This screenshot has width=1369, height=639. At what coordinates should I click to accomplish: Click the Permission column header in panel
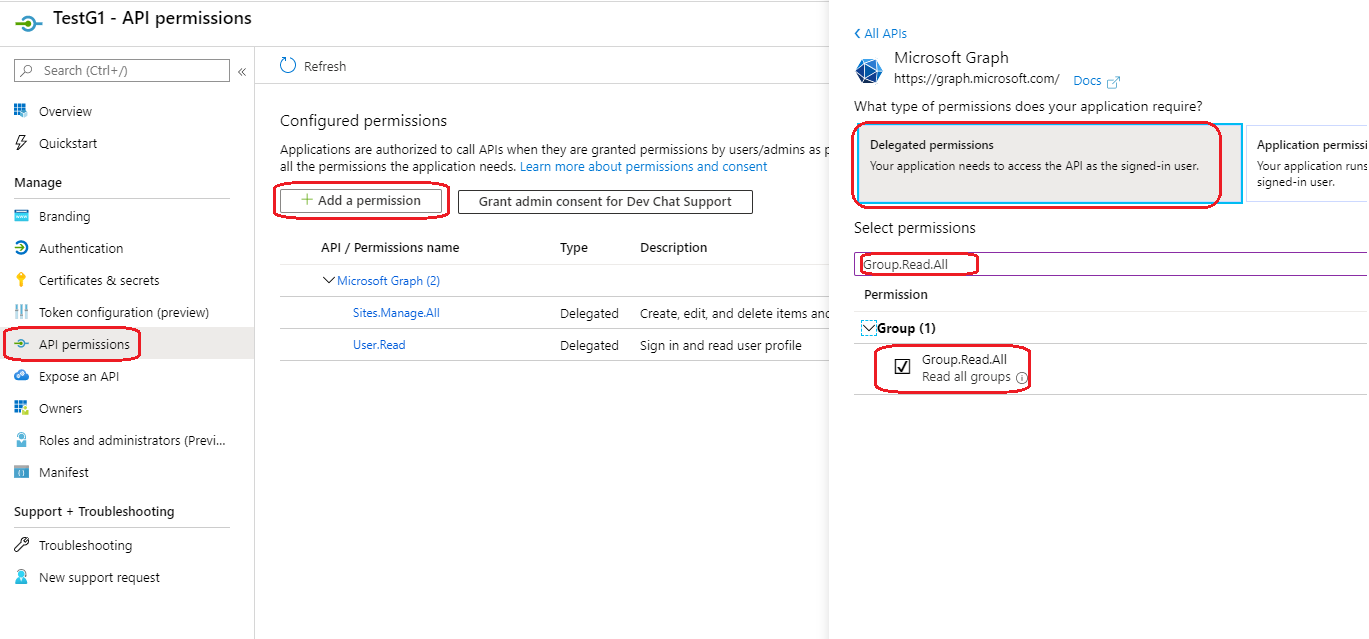pyautogui.click(x=896, y=295)
